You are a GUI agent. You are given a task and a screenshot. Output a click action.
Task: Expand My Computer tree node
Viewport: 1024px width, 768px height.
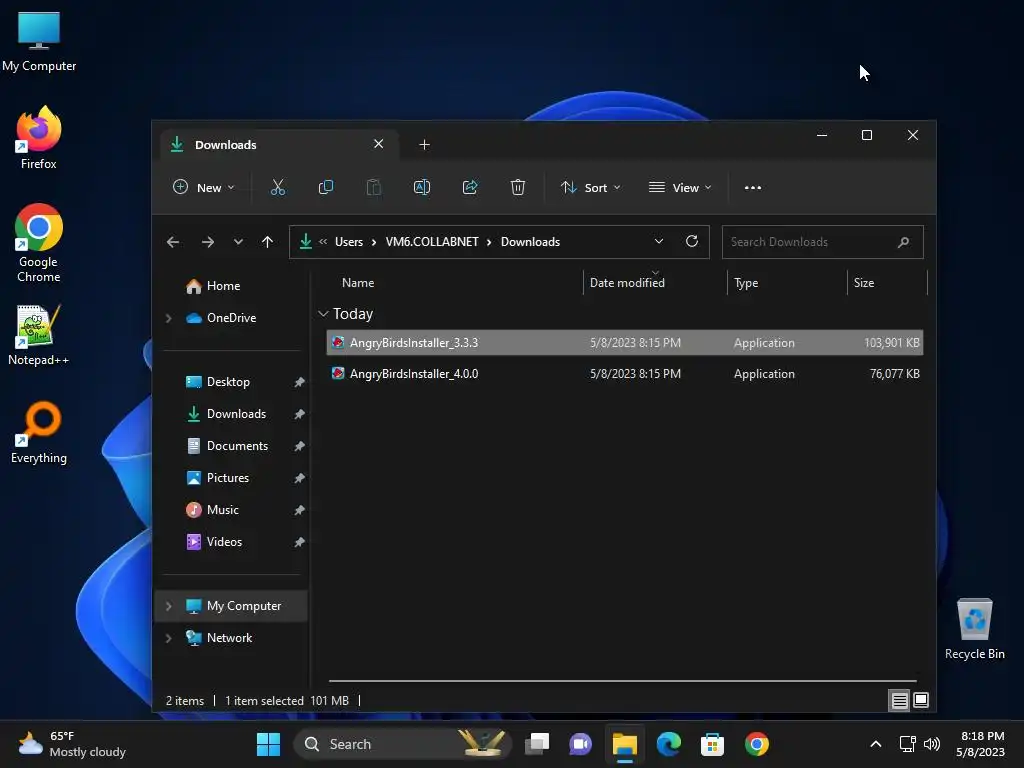pos(168,606)
